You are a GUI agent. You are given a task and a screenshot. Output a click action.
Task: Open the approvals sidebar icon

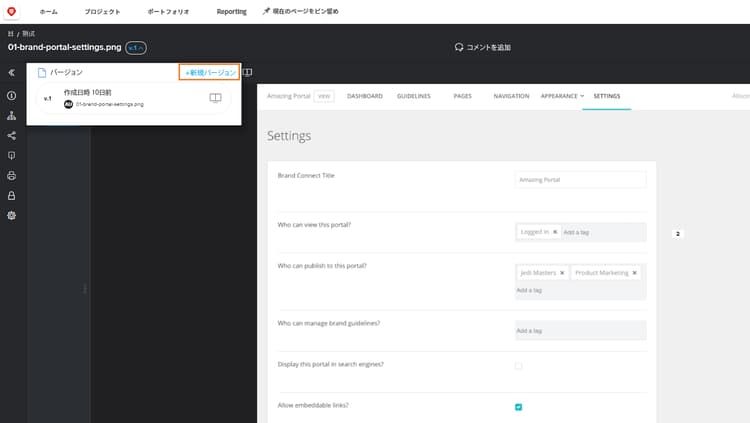point(11,156)
